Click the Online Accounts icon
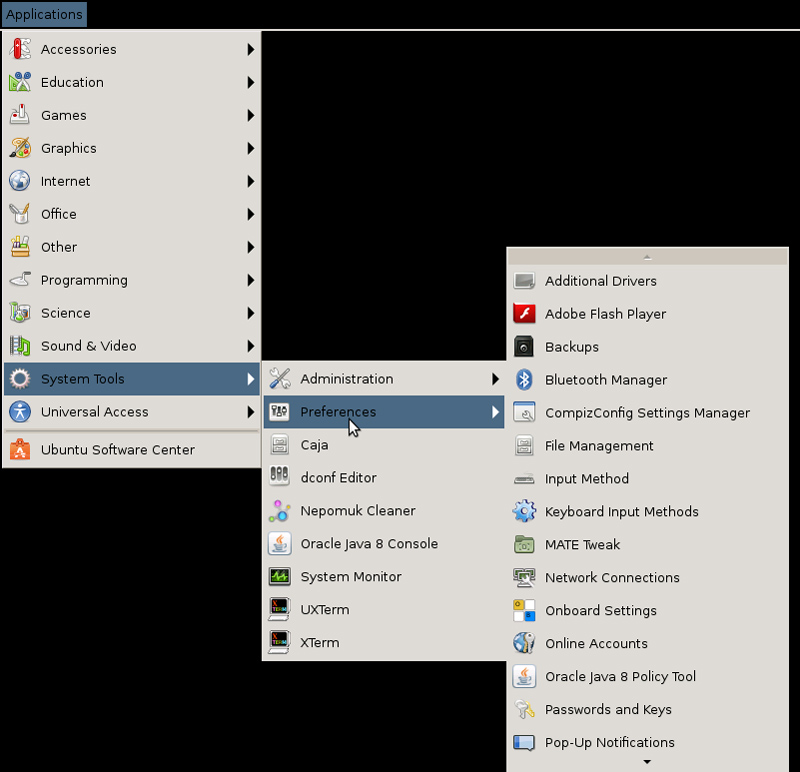The image size is (800, 772). click(x=524, y=643)
